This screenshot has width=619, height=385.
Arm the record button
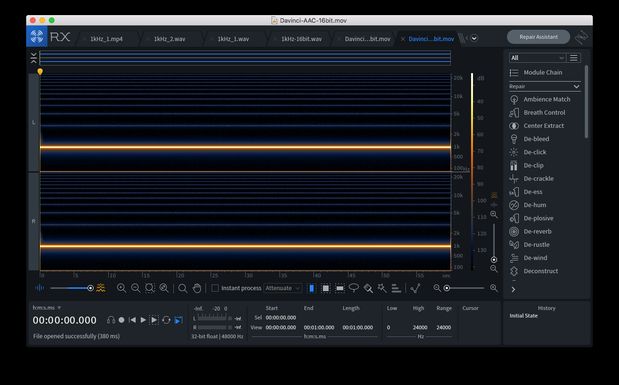pos(122,320)
